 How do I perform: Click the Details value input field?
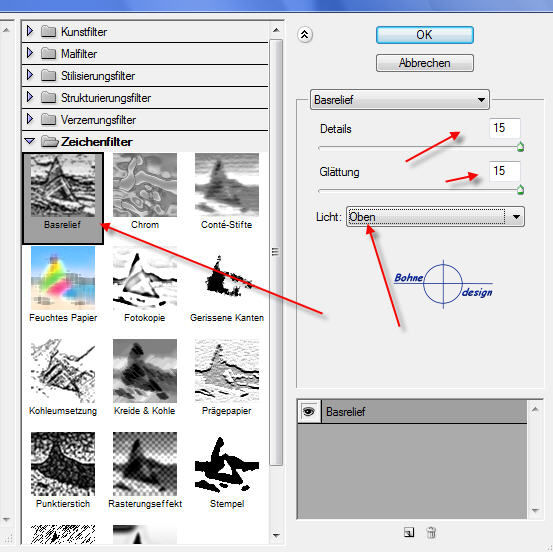[x=505, y=128]
